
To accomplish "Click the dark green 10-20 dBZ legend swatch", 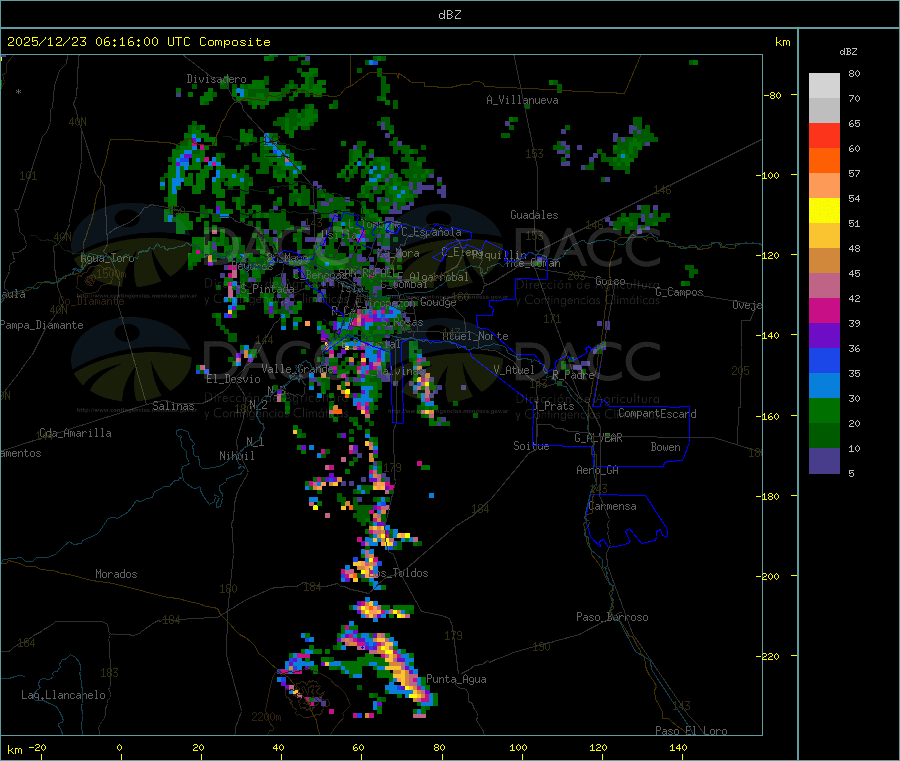I will tap(824, 436).
